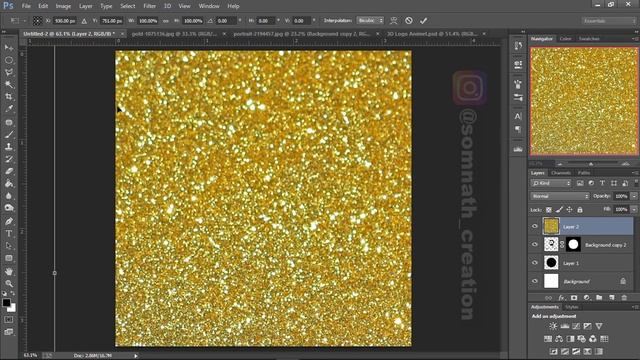
Task: Open the Filter menu
Action: click(149, 6)
